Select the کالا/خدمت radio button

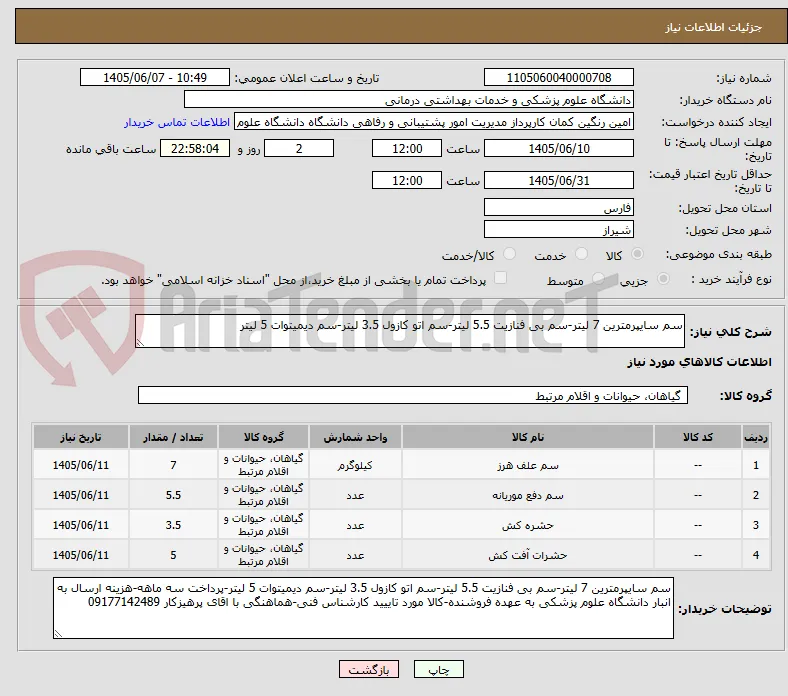click(x=510, y=254)
